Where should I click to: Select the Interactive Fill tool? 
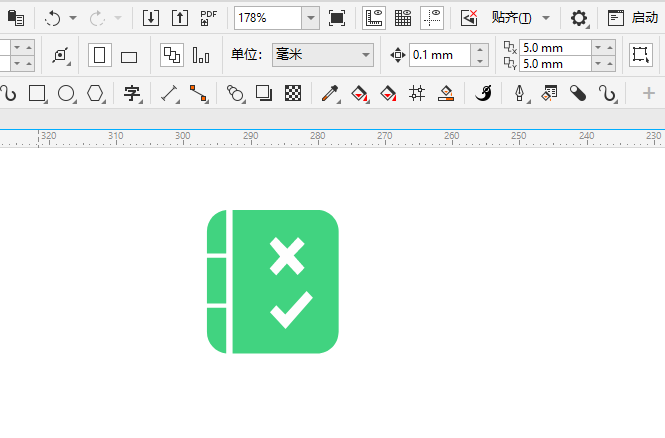(x=360, y=93)
